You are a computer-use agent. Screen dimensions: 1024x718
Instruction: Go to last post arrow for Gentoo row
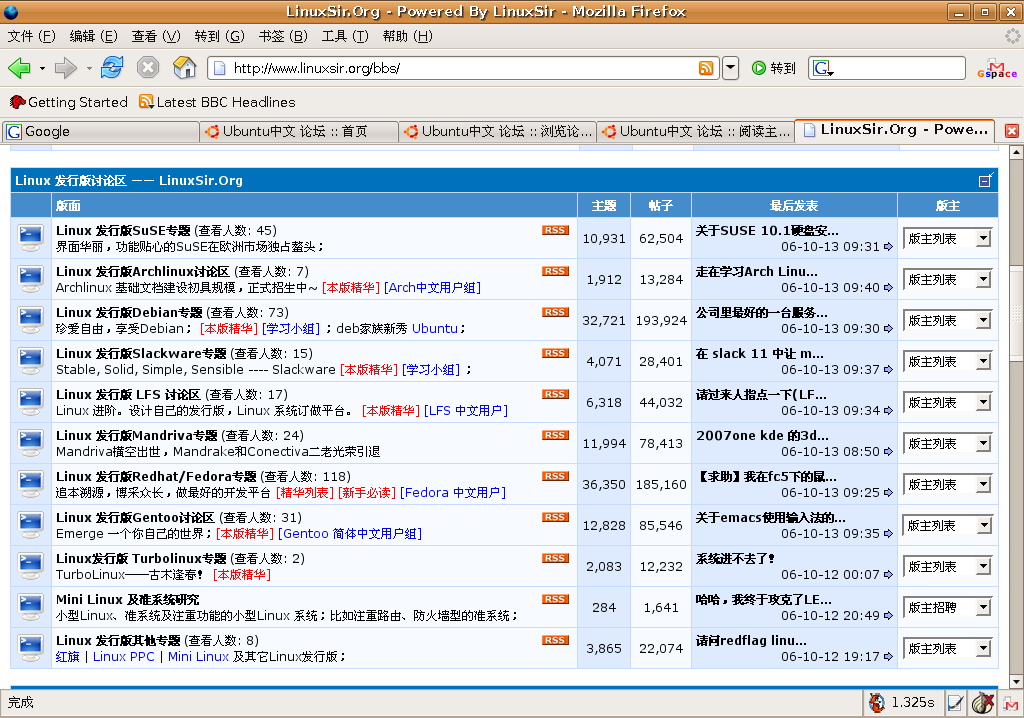click(888, 534)
